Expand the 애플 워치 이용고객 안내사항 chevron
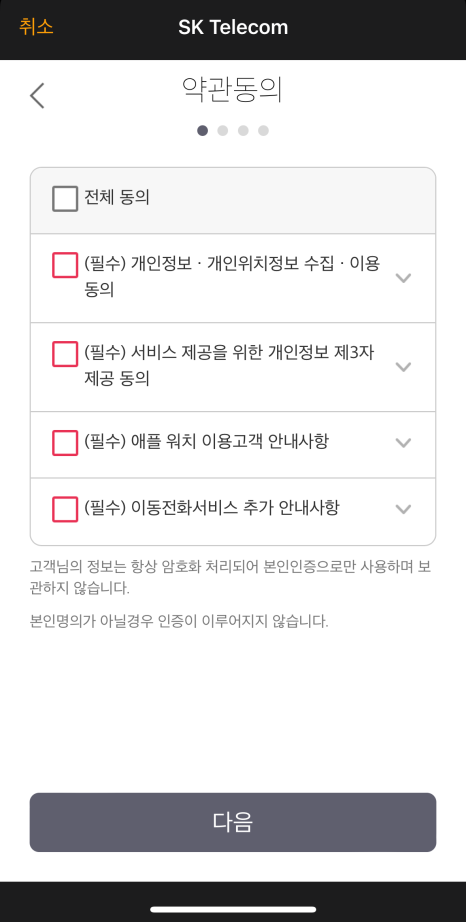This screenshot has height=922, width=466. point(403,443)
